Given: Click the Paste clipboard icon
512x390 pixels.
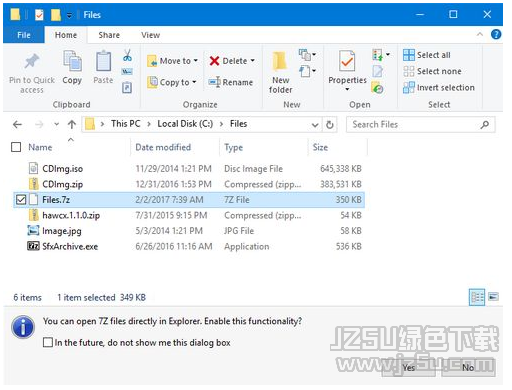Looking at the screenshot, I should [x=103, y=61].
